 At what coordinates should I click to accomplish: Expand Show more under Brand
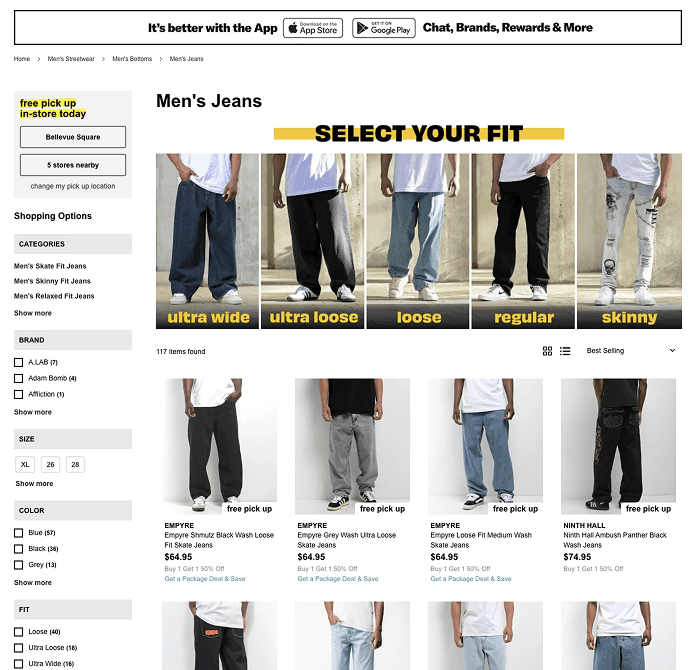[x=33, y=412]
